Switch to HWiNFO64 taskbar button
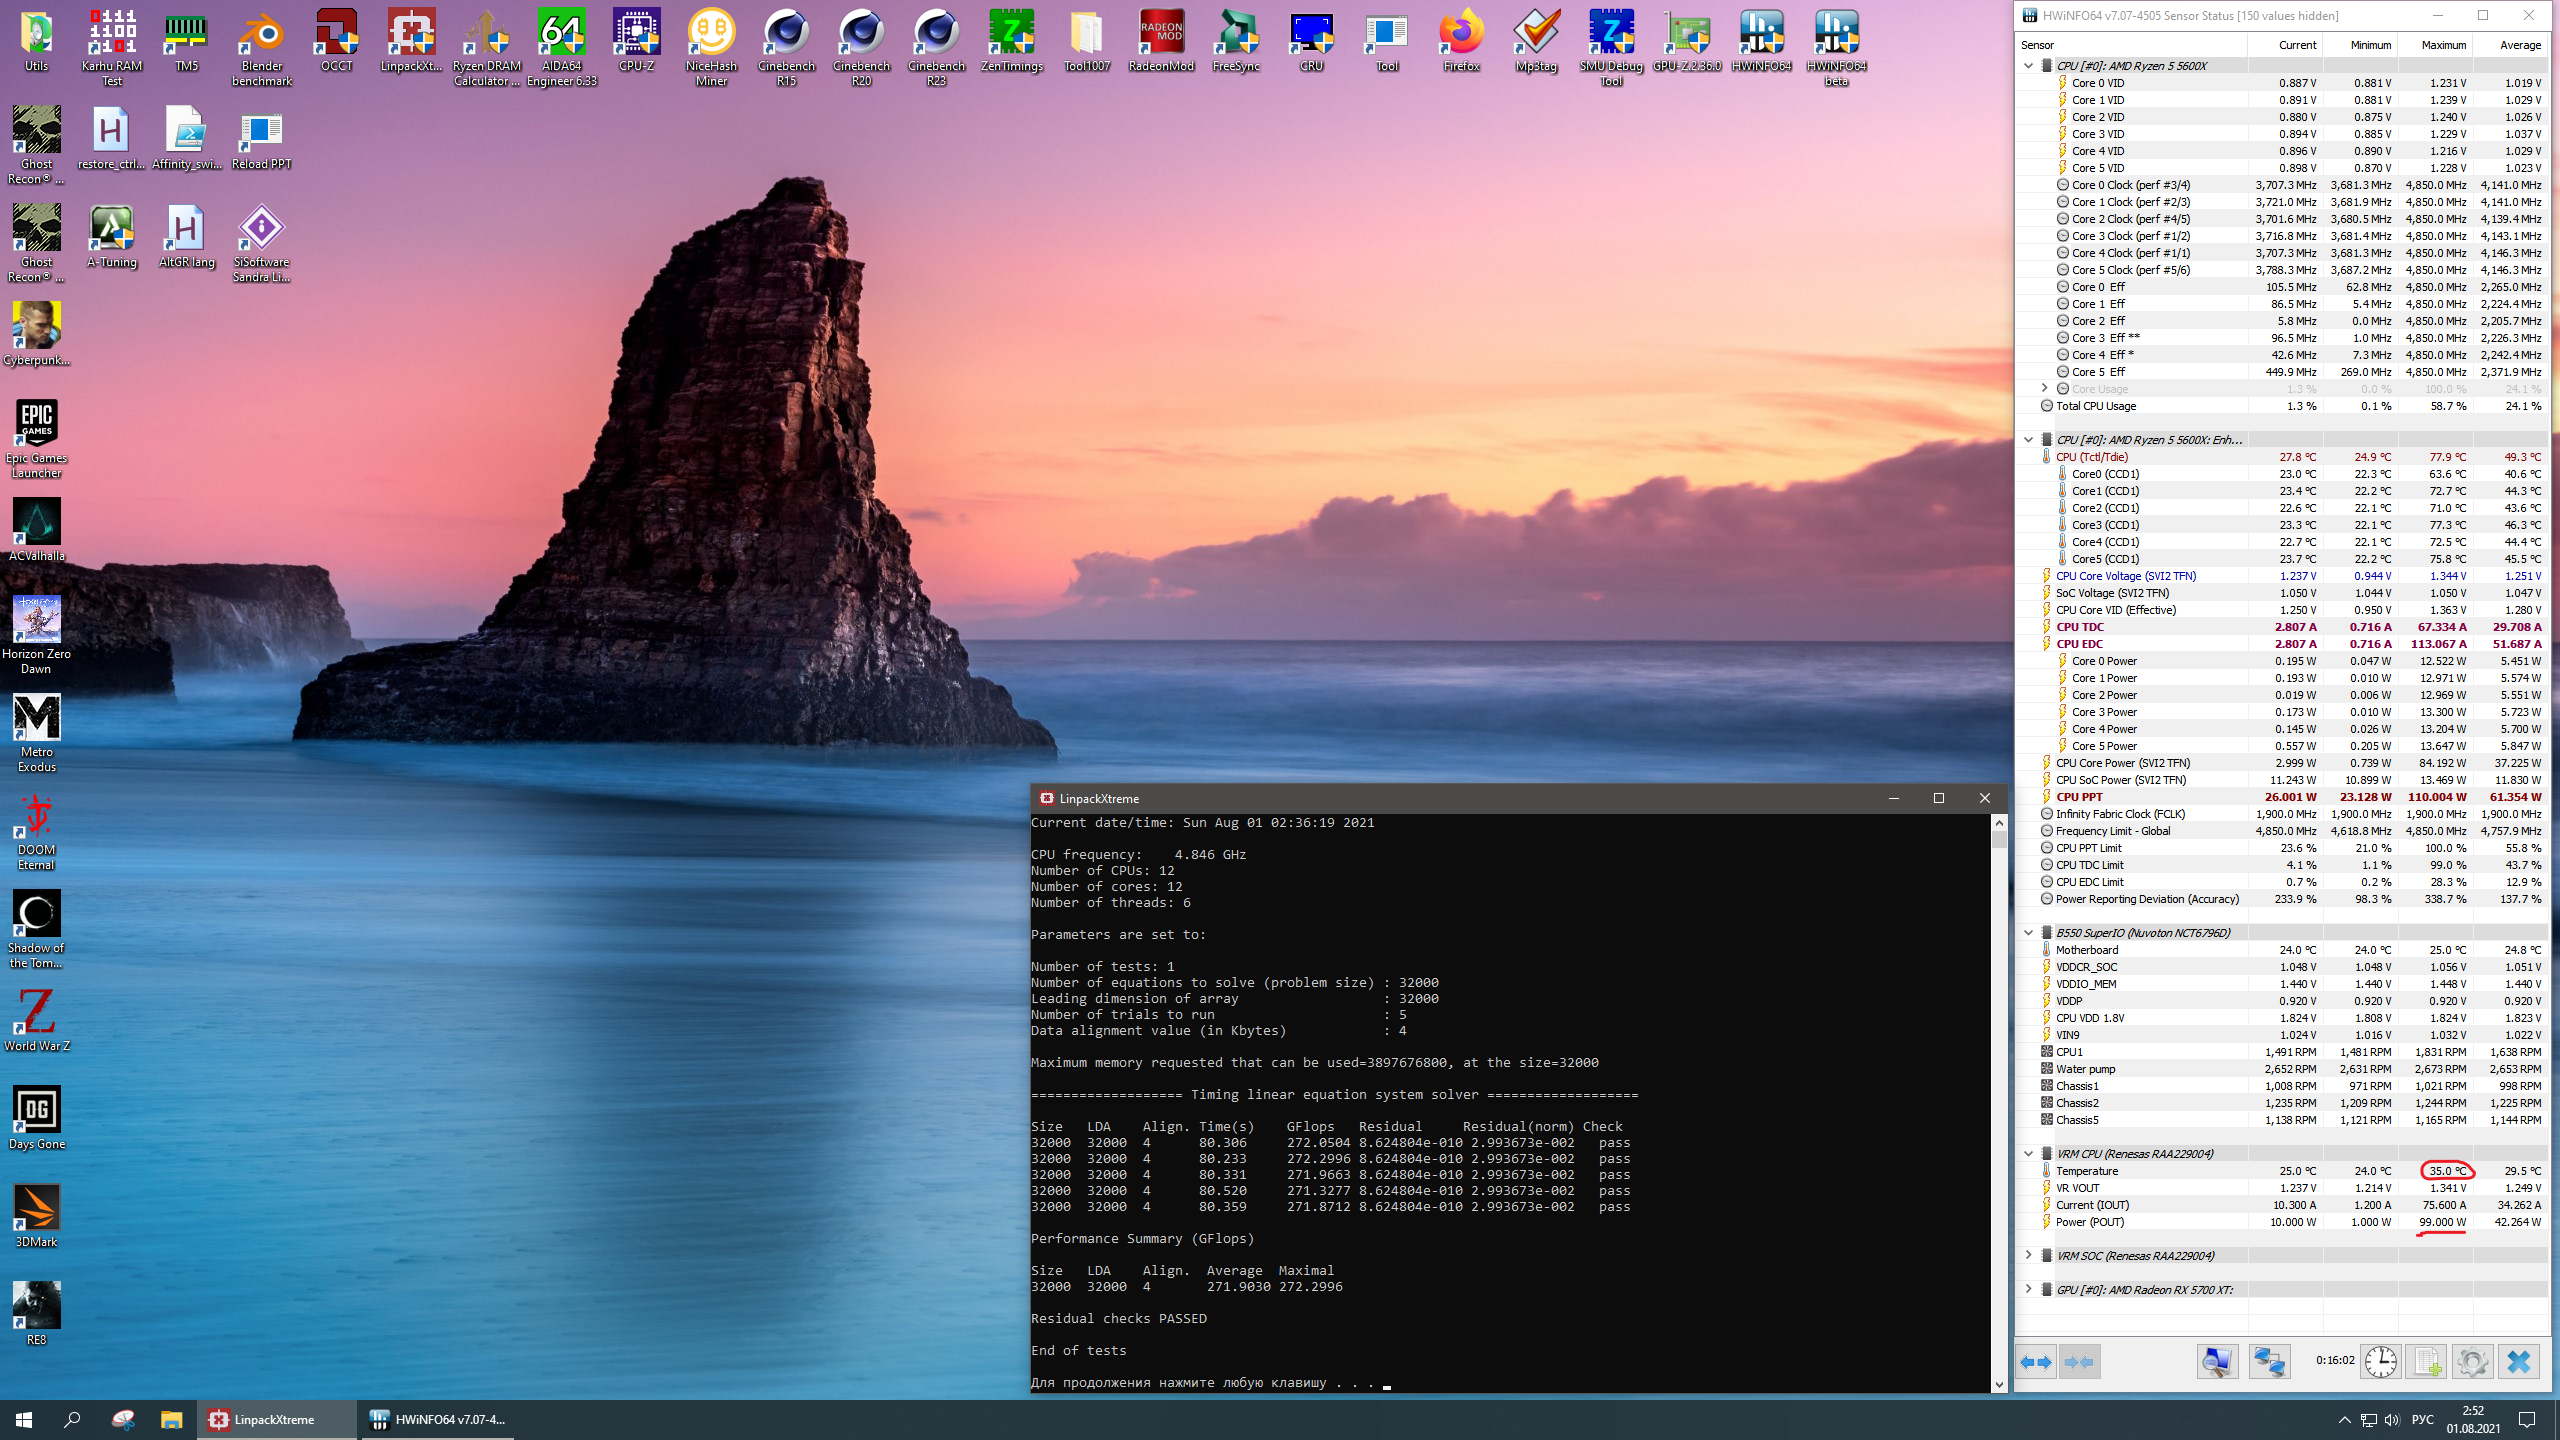 [x=437, y=1419]
